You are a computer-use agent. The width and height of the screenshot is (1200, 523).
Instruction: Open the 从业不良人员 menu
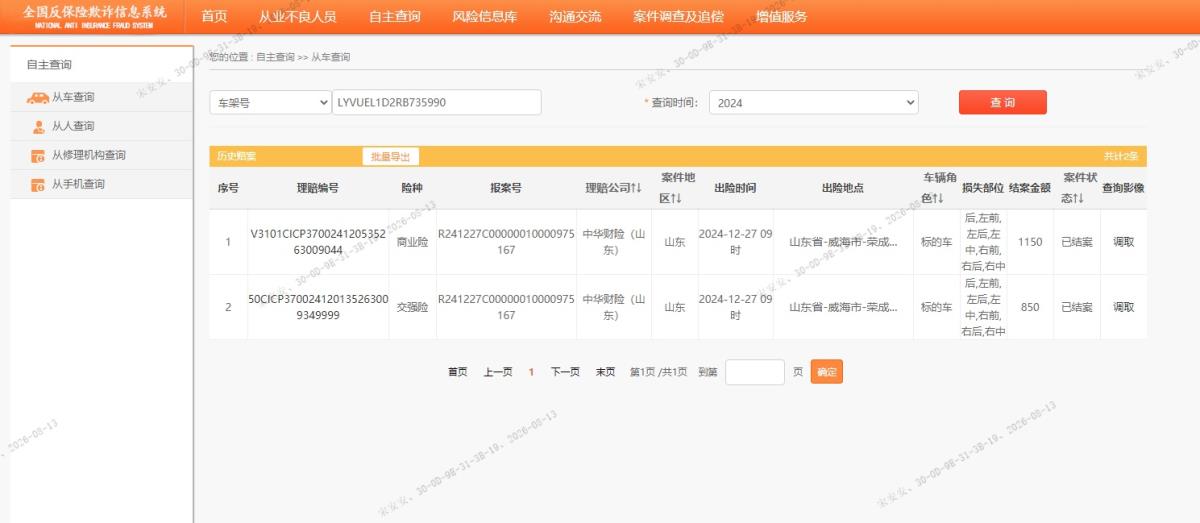pyautogui.click(x=298, y=17)
